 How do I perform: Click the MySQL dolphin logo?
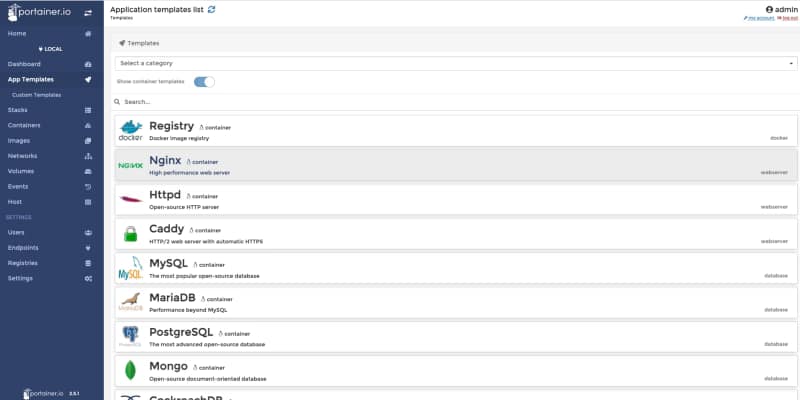pyautogui.click(x=131, y=269)
